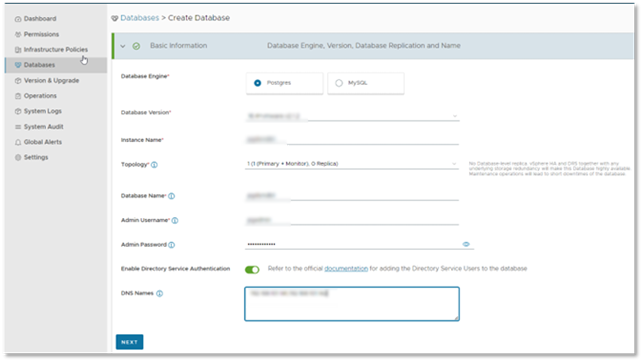Image resolution: width=643 pixels, height=362 pixels.
Task: Open the Database Version dropdown
Action: [x=352, y=116]
